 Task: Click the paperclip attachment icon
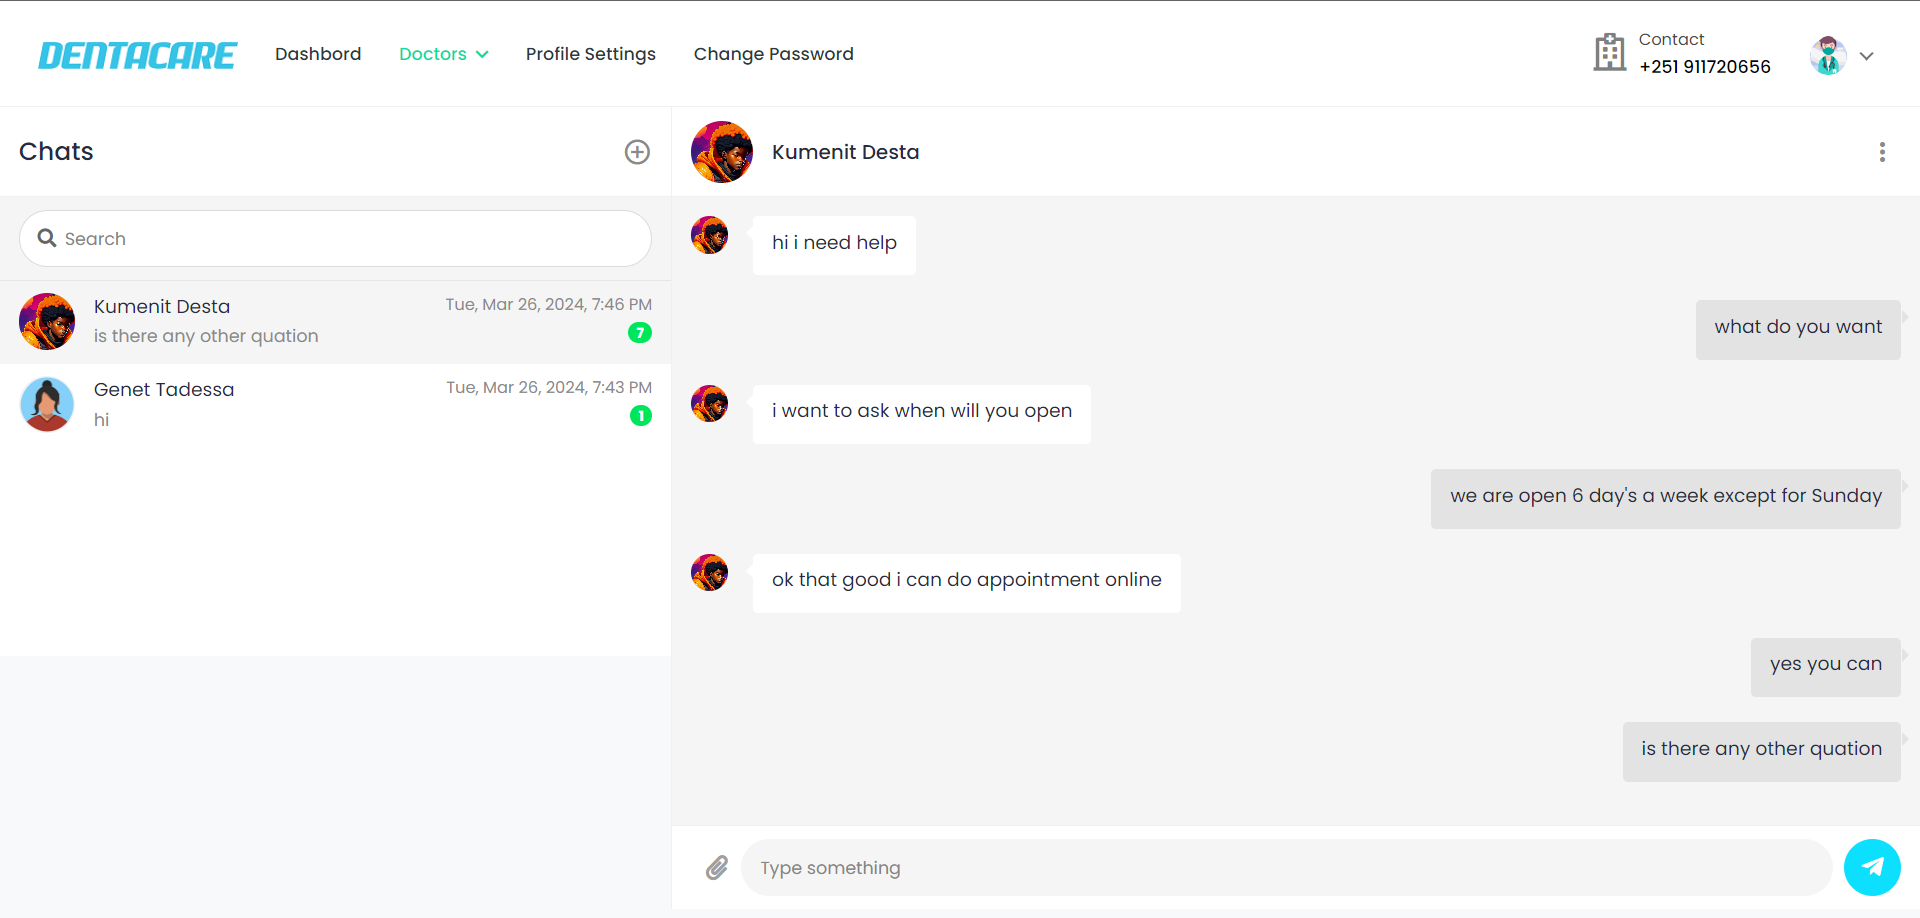coord(716,868)
